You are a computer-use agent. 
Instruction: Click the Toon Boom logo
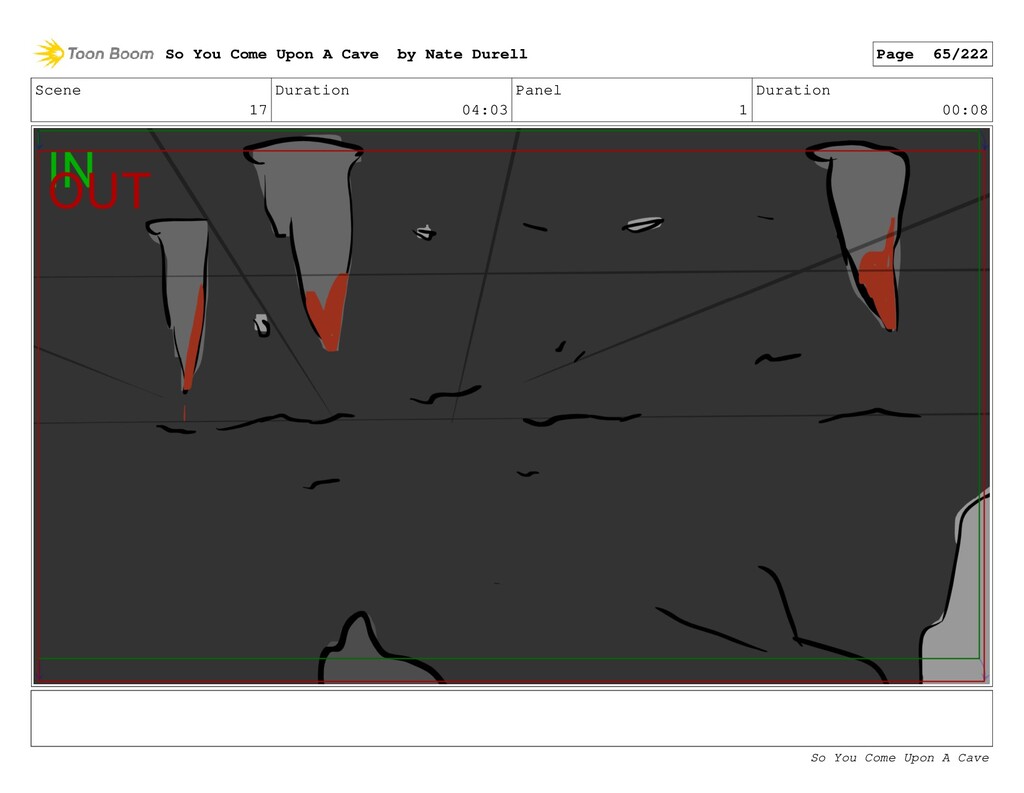(94, 54)
